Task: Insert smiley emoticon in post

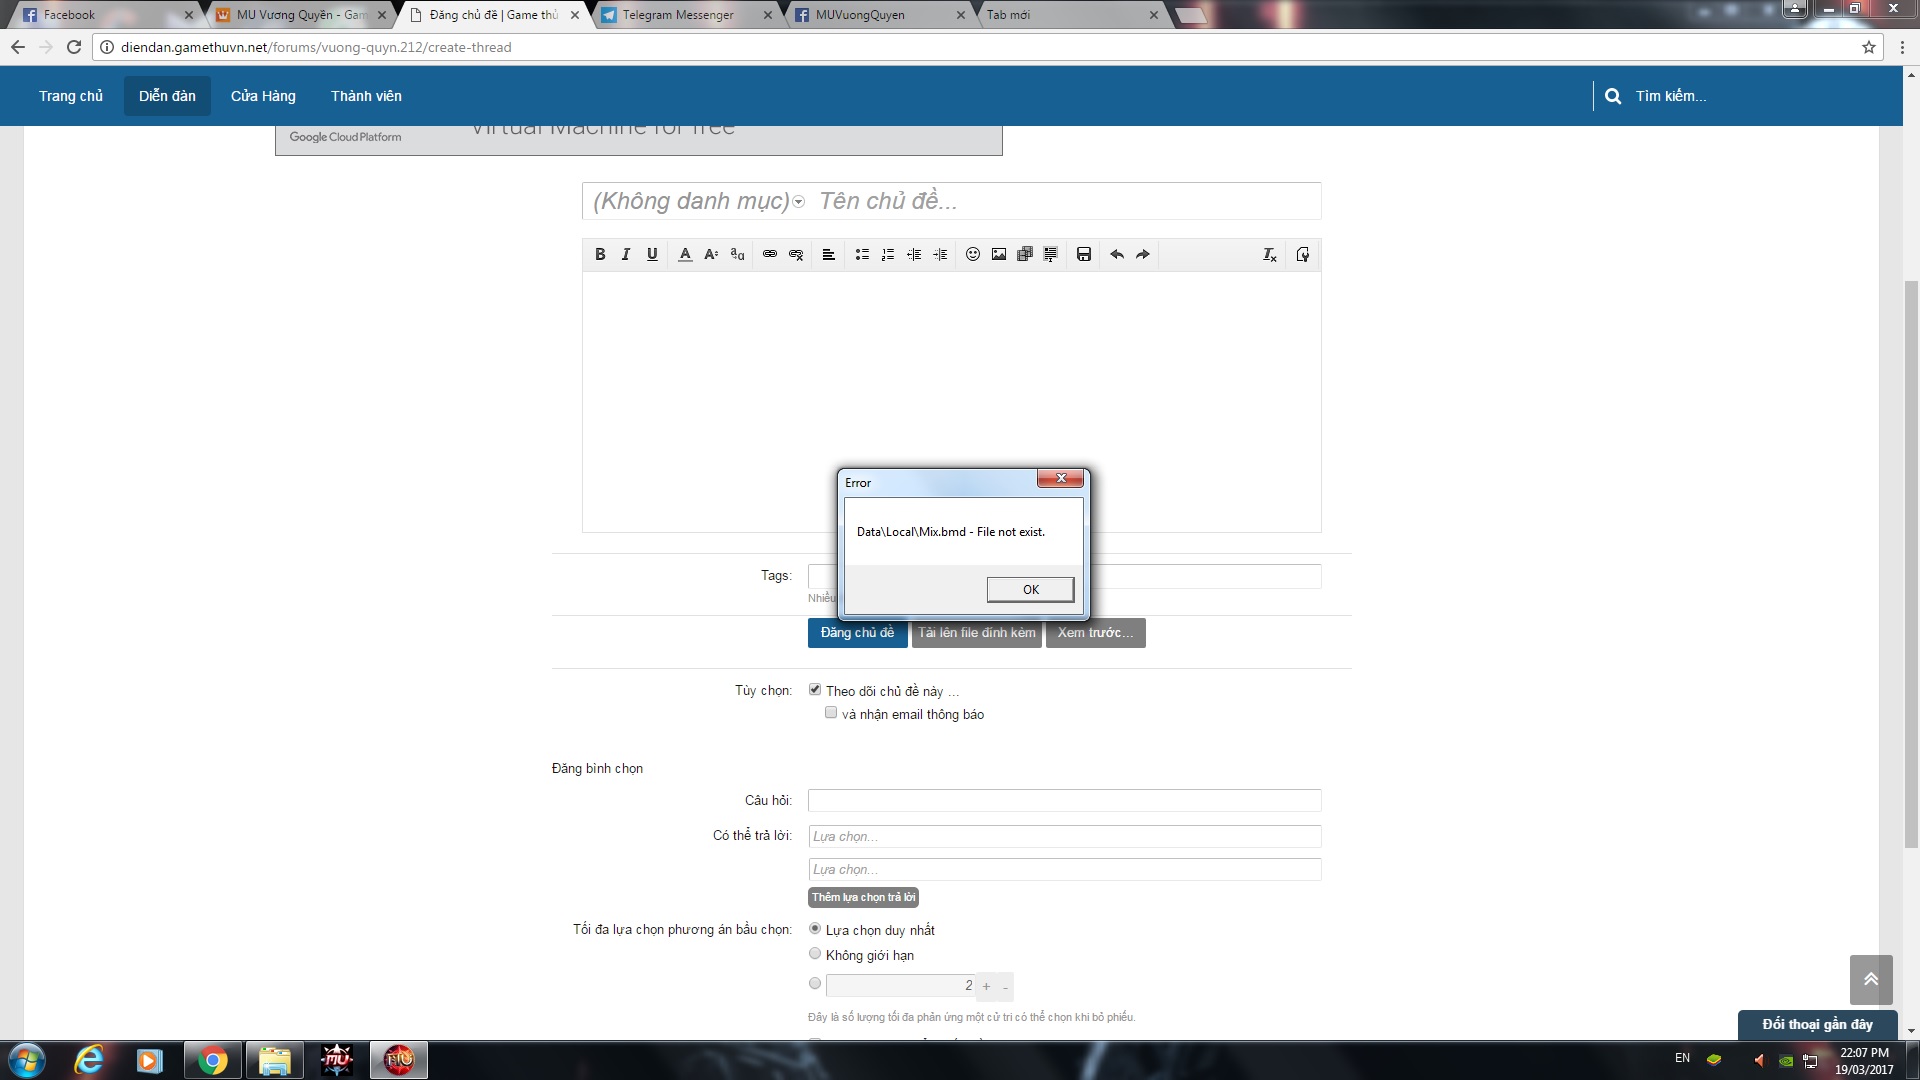Action: click(x=972, y=254)
